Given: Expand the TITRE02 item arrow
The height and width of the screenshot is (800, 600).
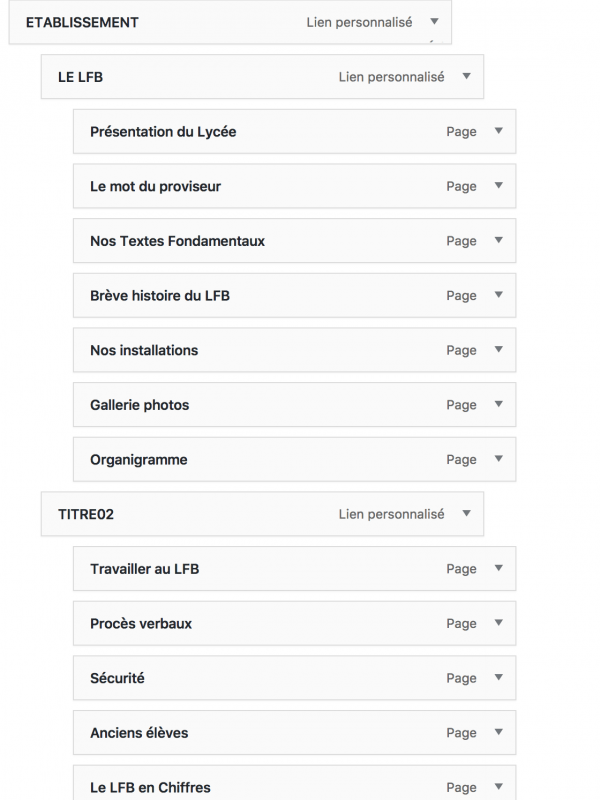Looking at the screenshot, I should (x=466, y=514).
